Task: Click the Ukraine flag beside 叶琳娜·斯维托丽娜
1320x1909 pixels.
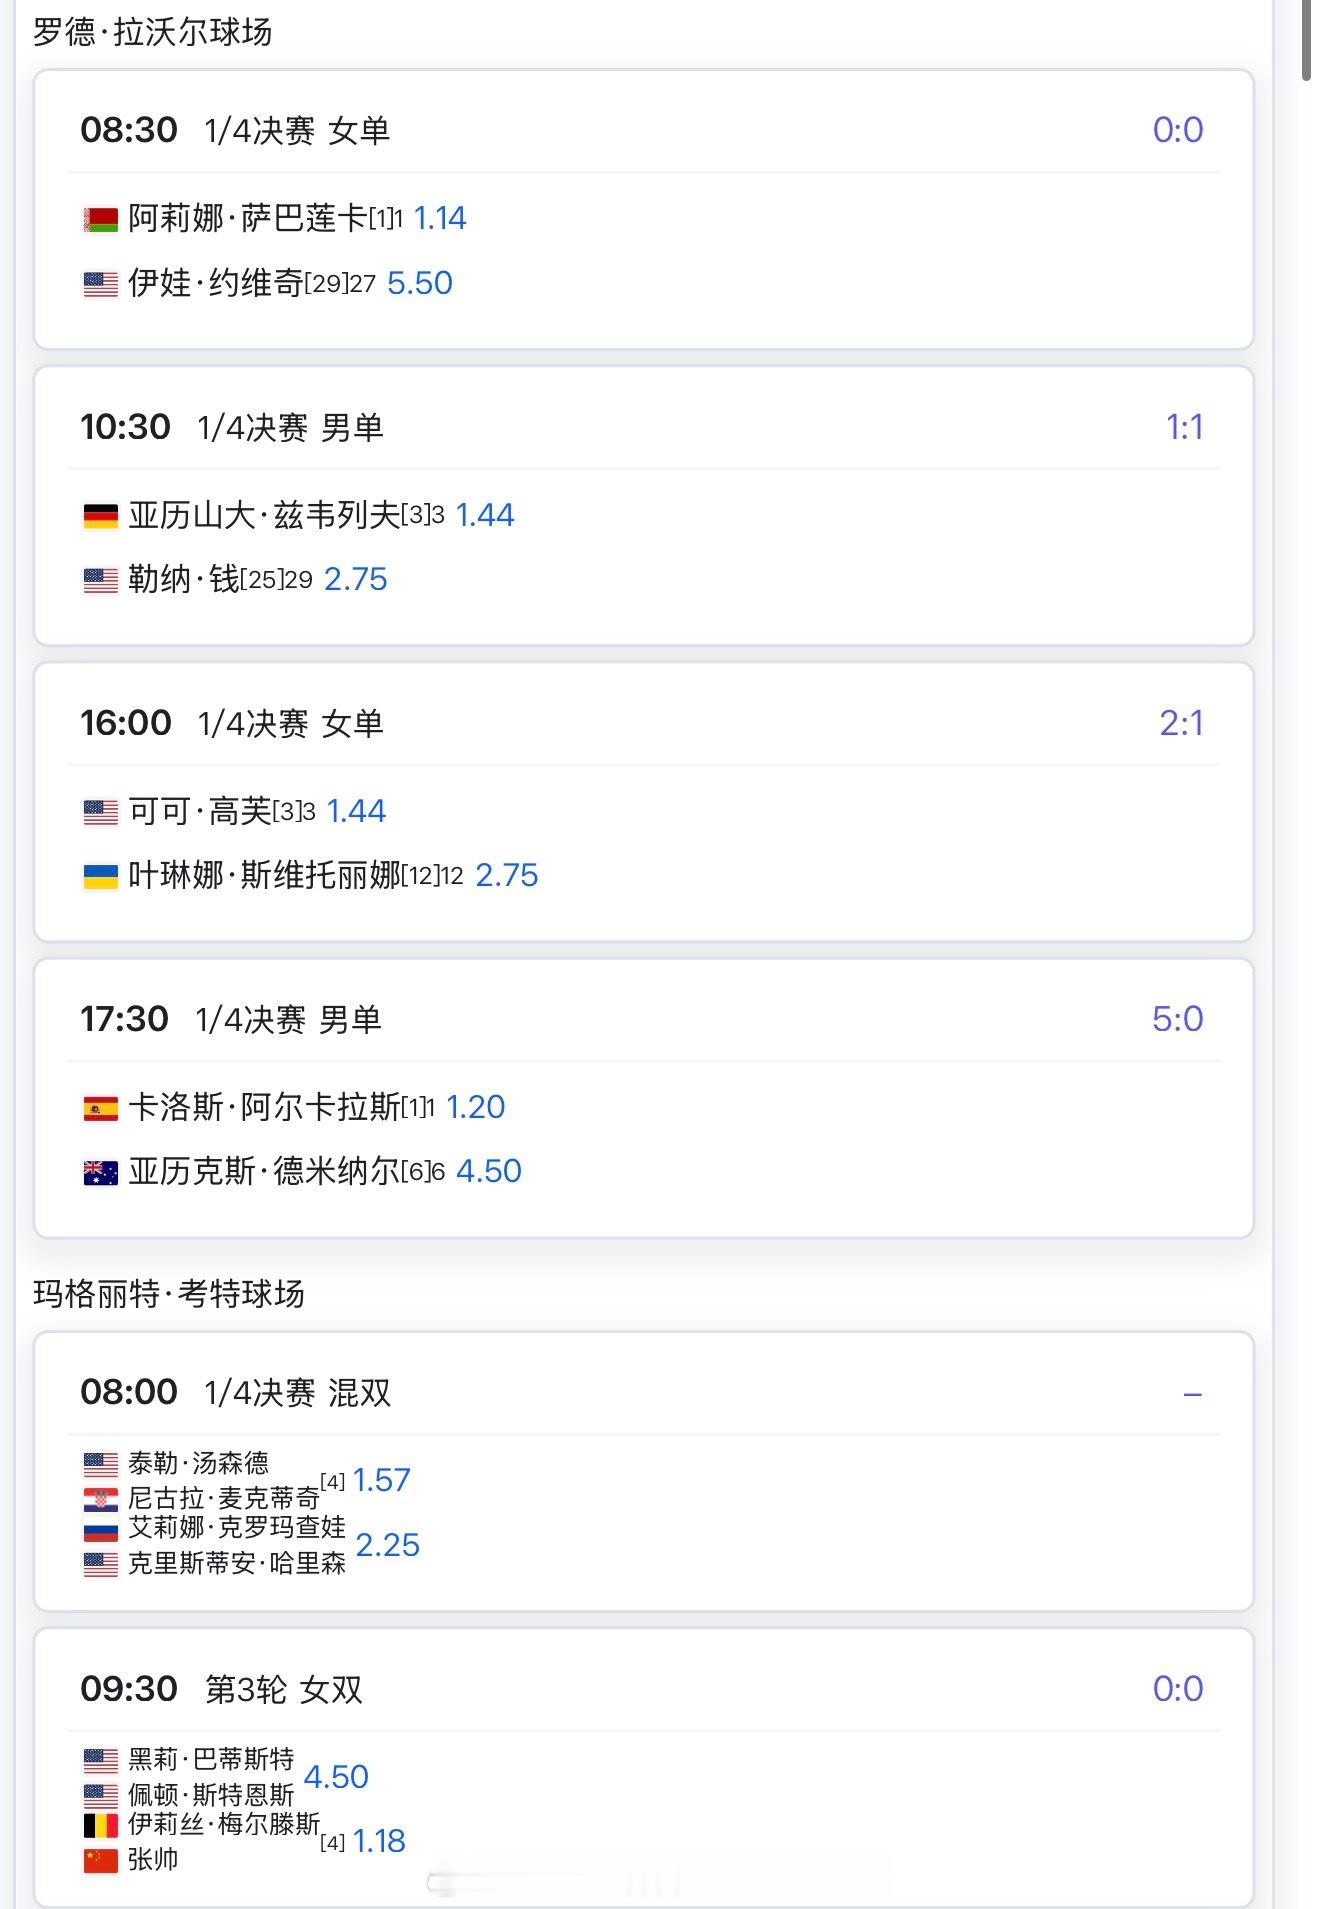Action: click(x=100, y=877)
